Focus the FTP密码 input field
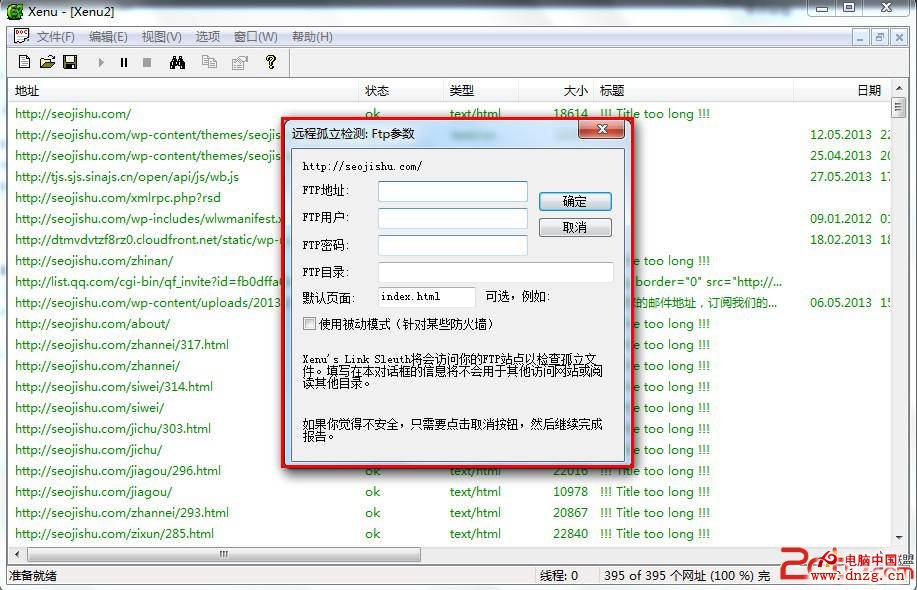This screenshot has height=590, width=917. 452,245
